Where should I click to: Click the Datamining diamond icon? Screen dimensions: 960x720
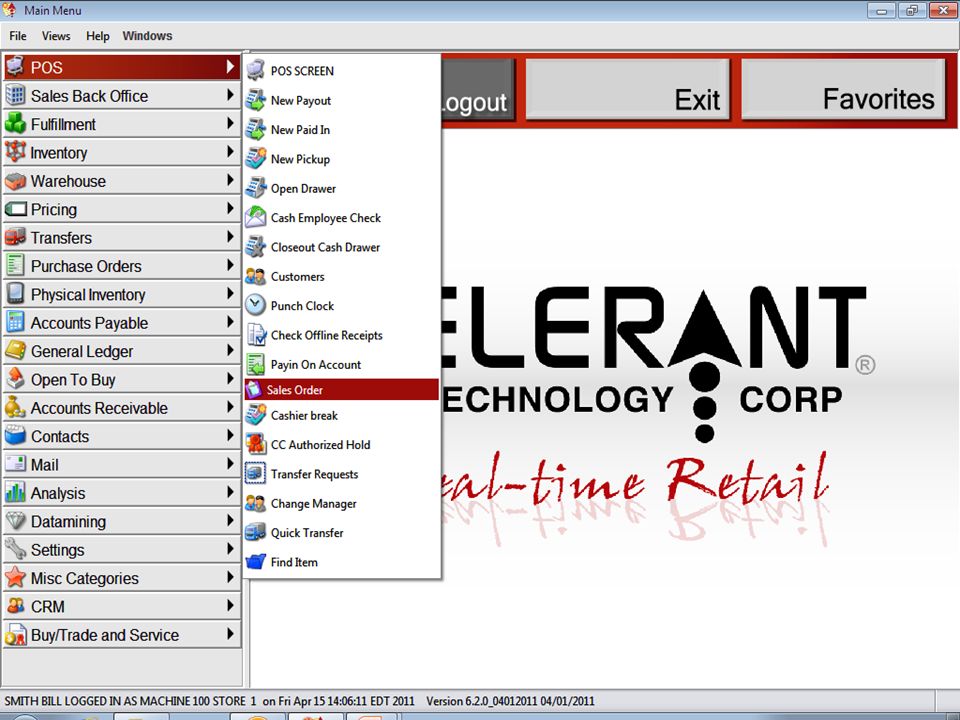click(15, 521)
